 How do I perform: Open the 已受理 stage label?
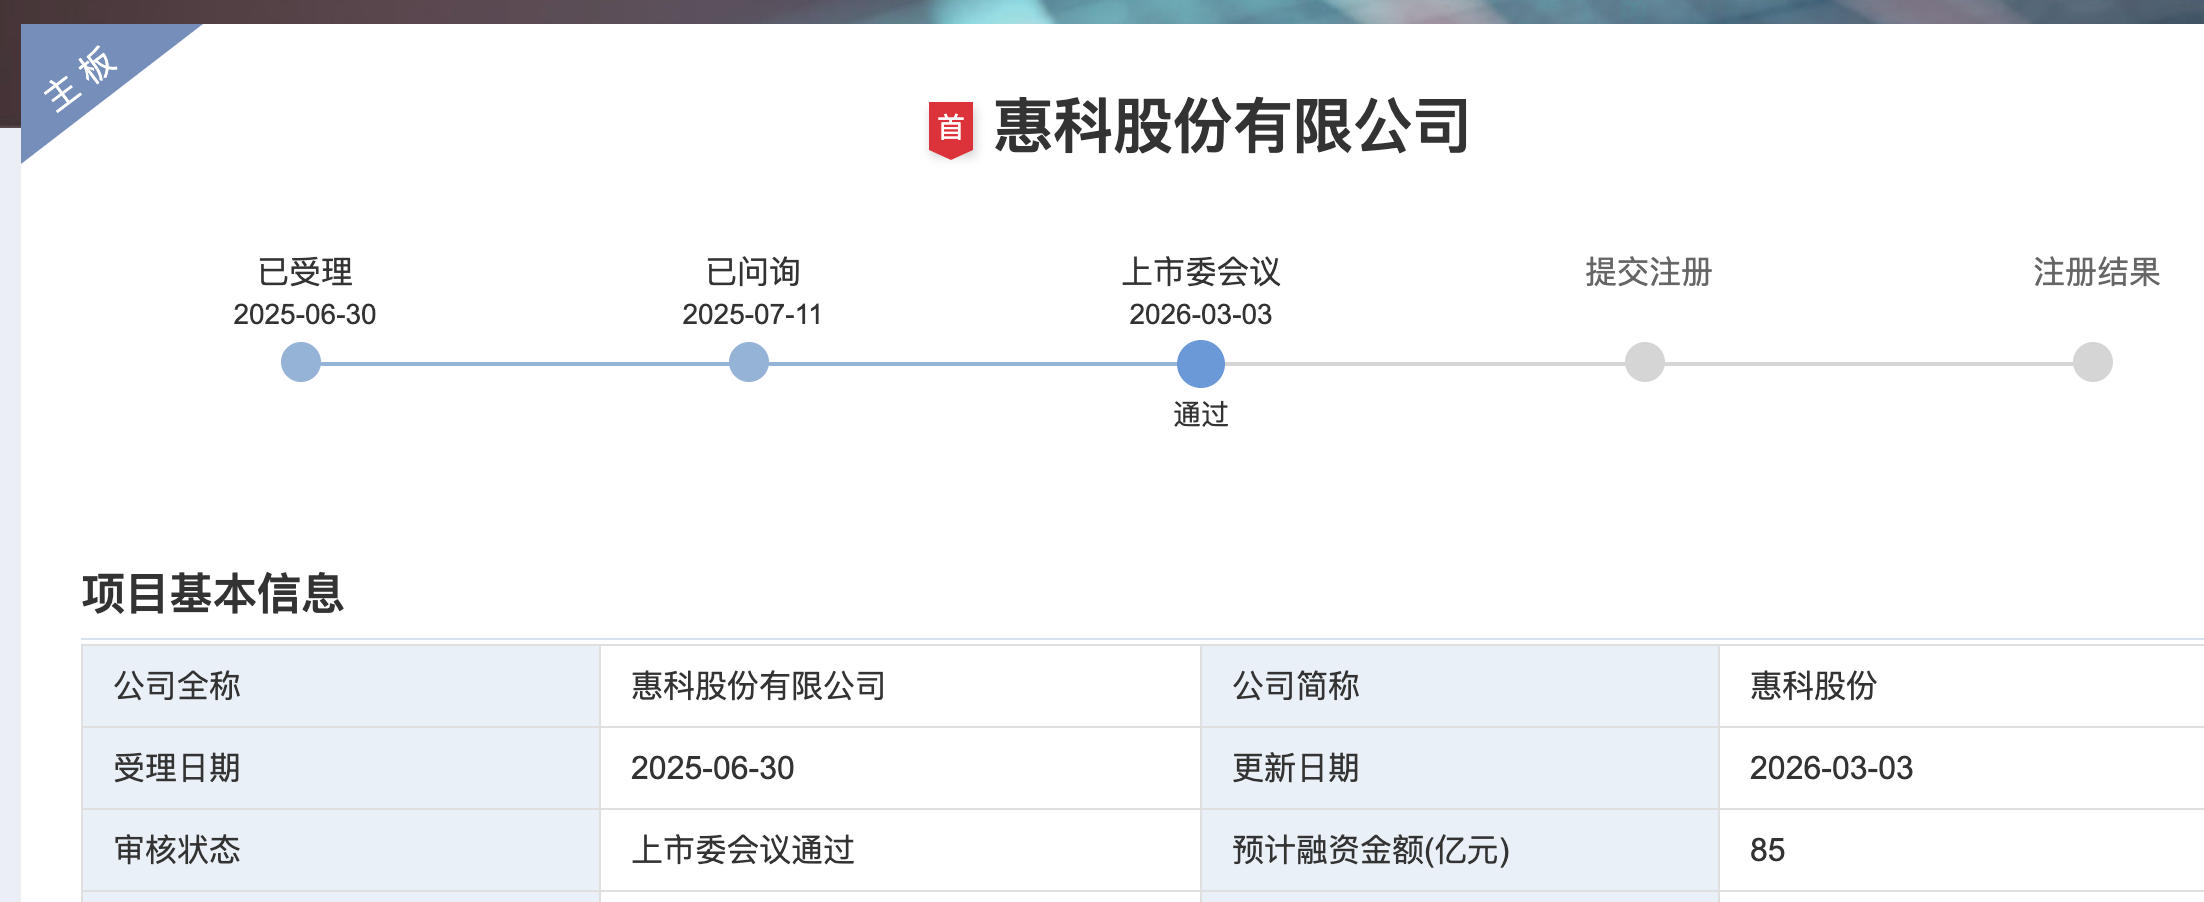305,272
